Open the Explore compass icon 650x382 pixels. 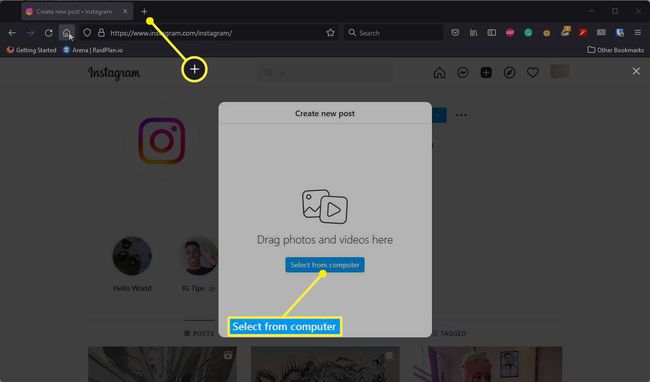(509, 73)
